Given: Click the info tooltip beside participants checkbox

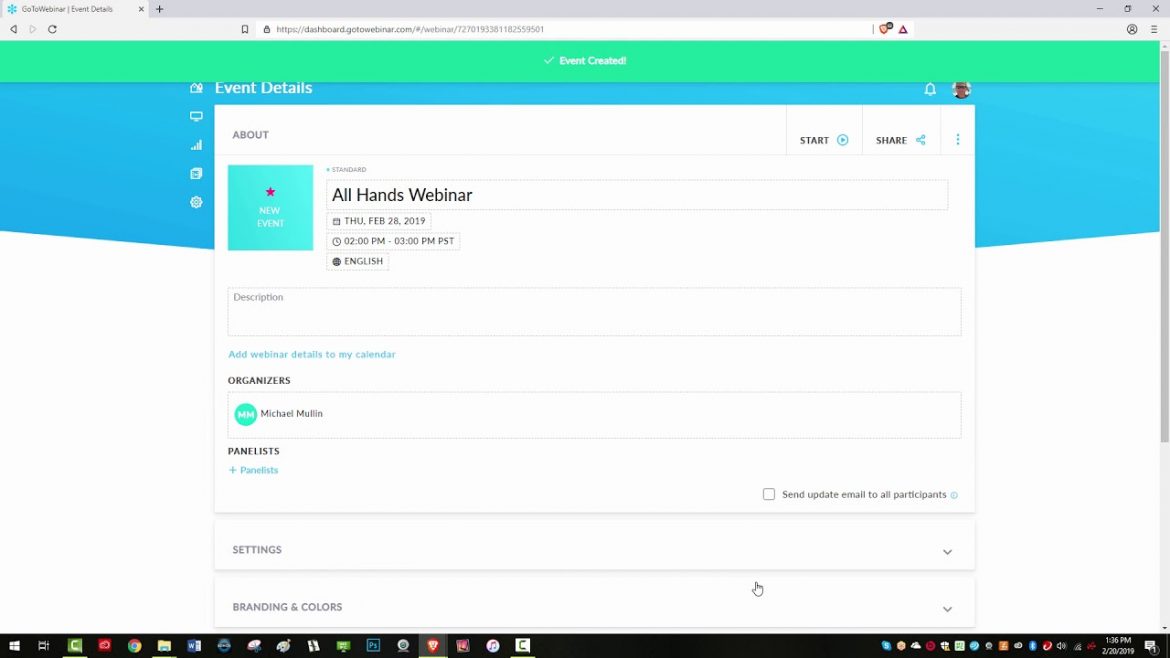Looking at the screenshot, I should (x=954, y=494).
